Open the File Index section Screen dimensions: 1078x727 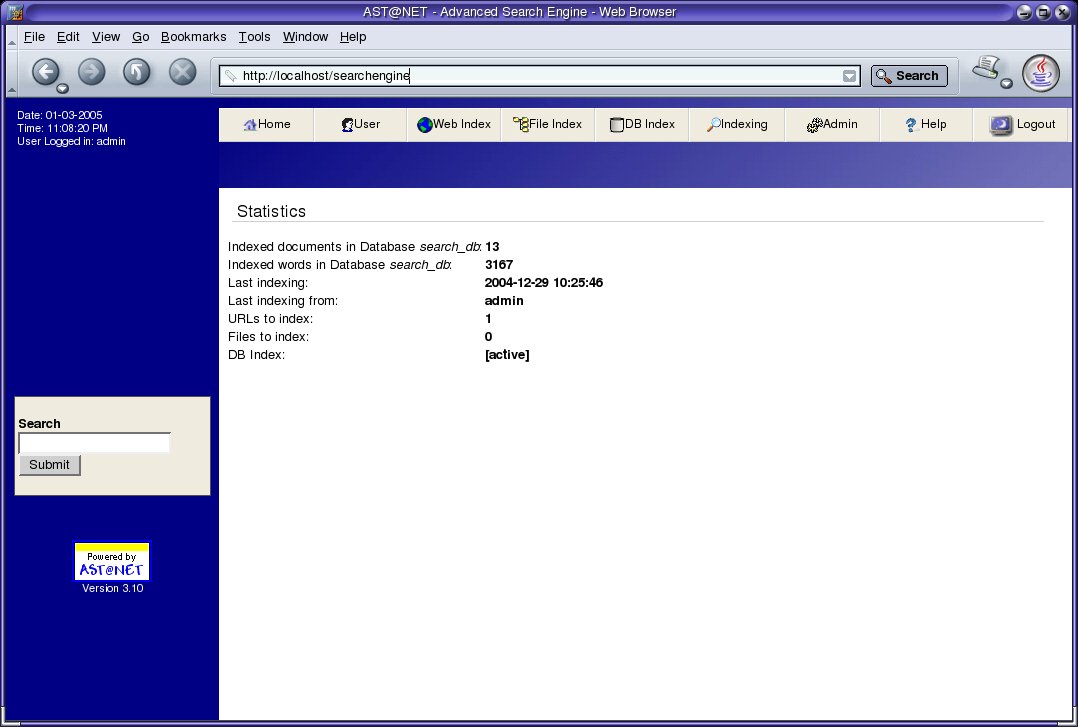click(x=547, y=124)
